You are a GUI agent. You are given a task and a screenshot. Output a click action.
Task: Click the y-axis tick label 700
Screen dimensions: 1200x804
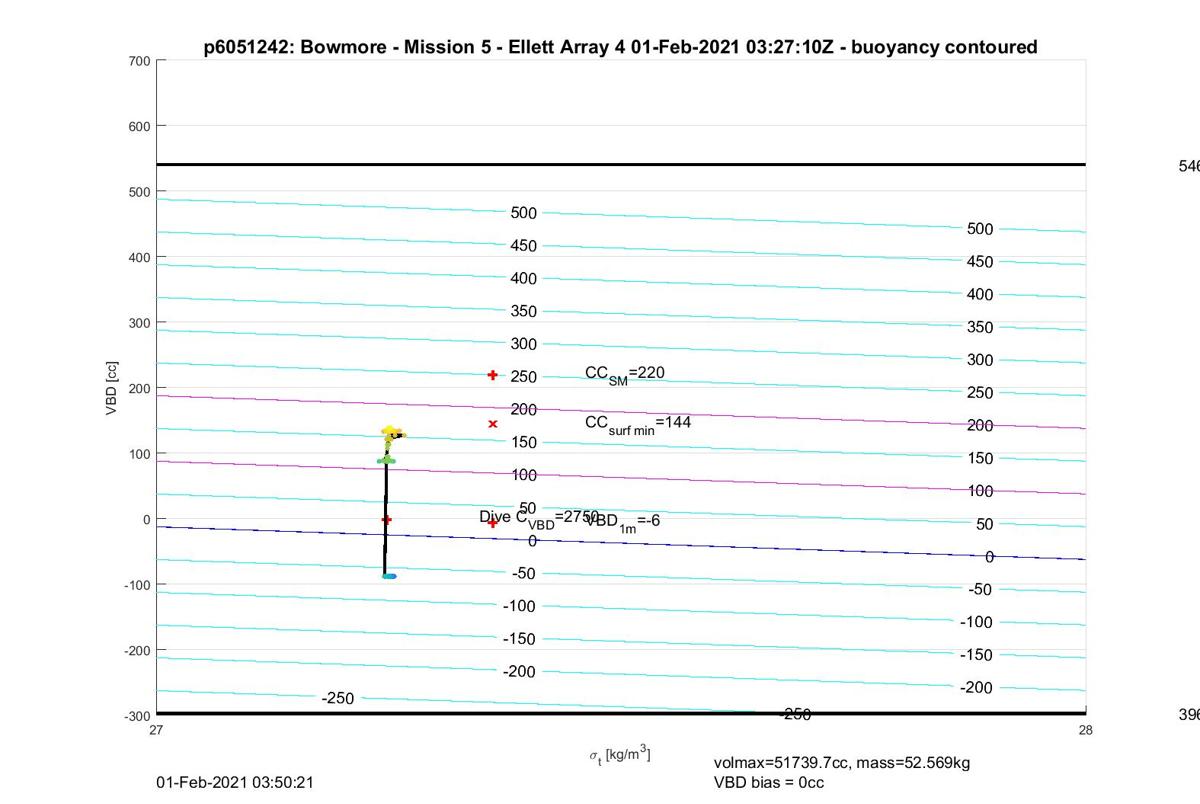139,61
